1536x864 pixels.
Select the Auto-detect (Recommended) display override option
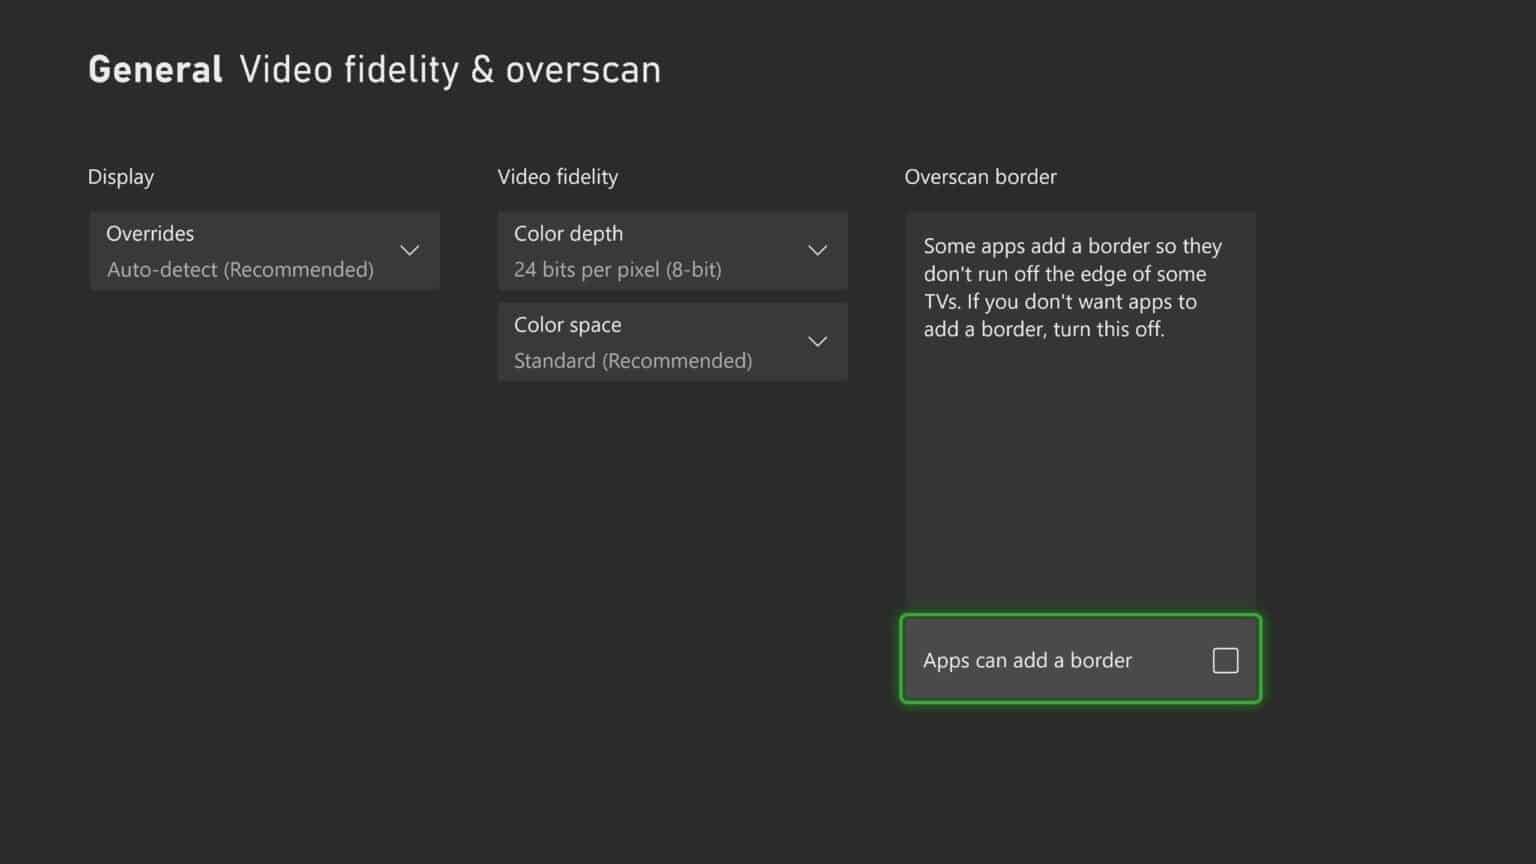tap(240, 269)
